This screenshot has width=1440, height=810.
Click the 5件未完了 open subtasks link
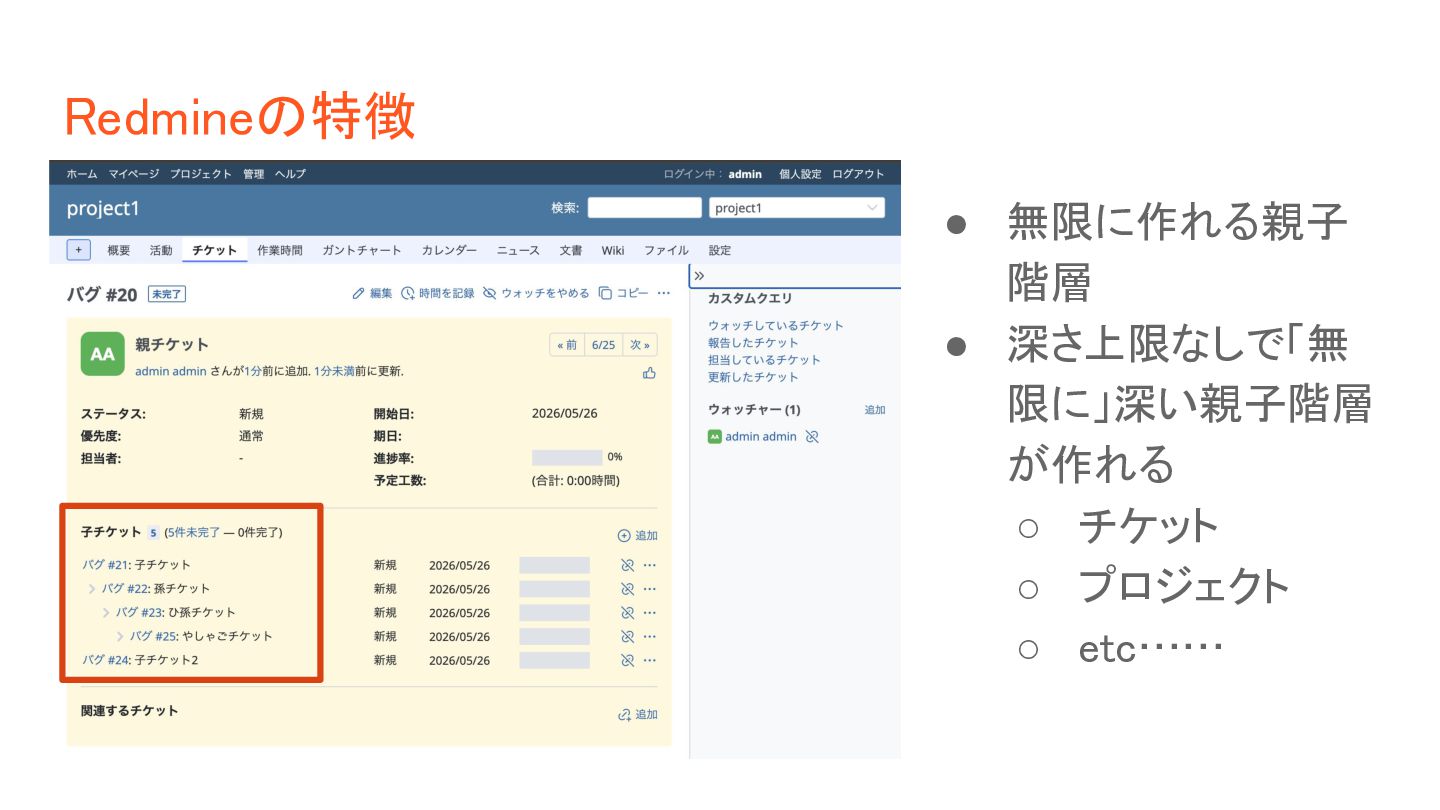point(194,532)
